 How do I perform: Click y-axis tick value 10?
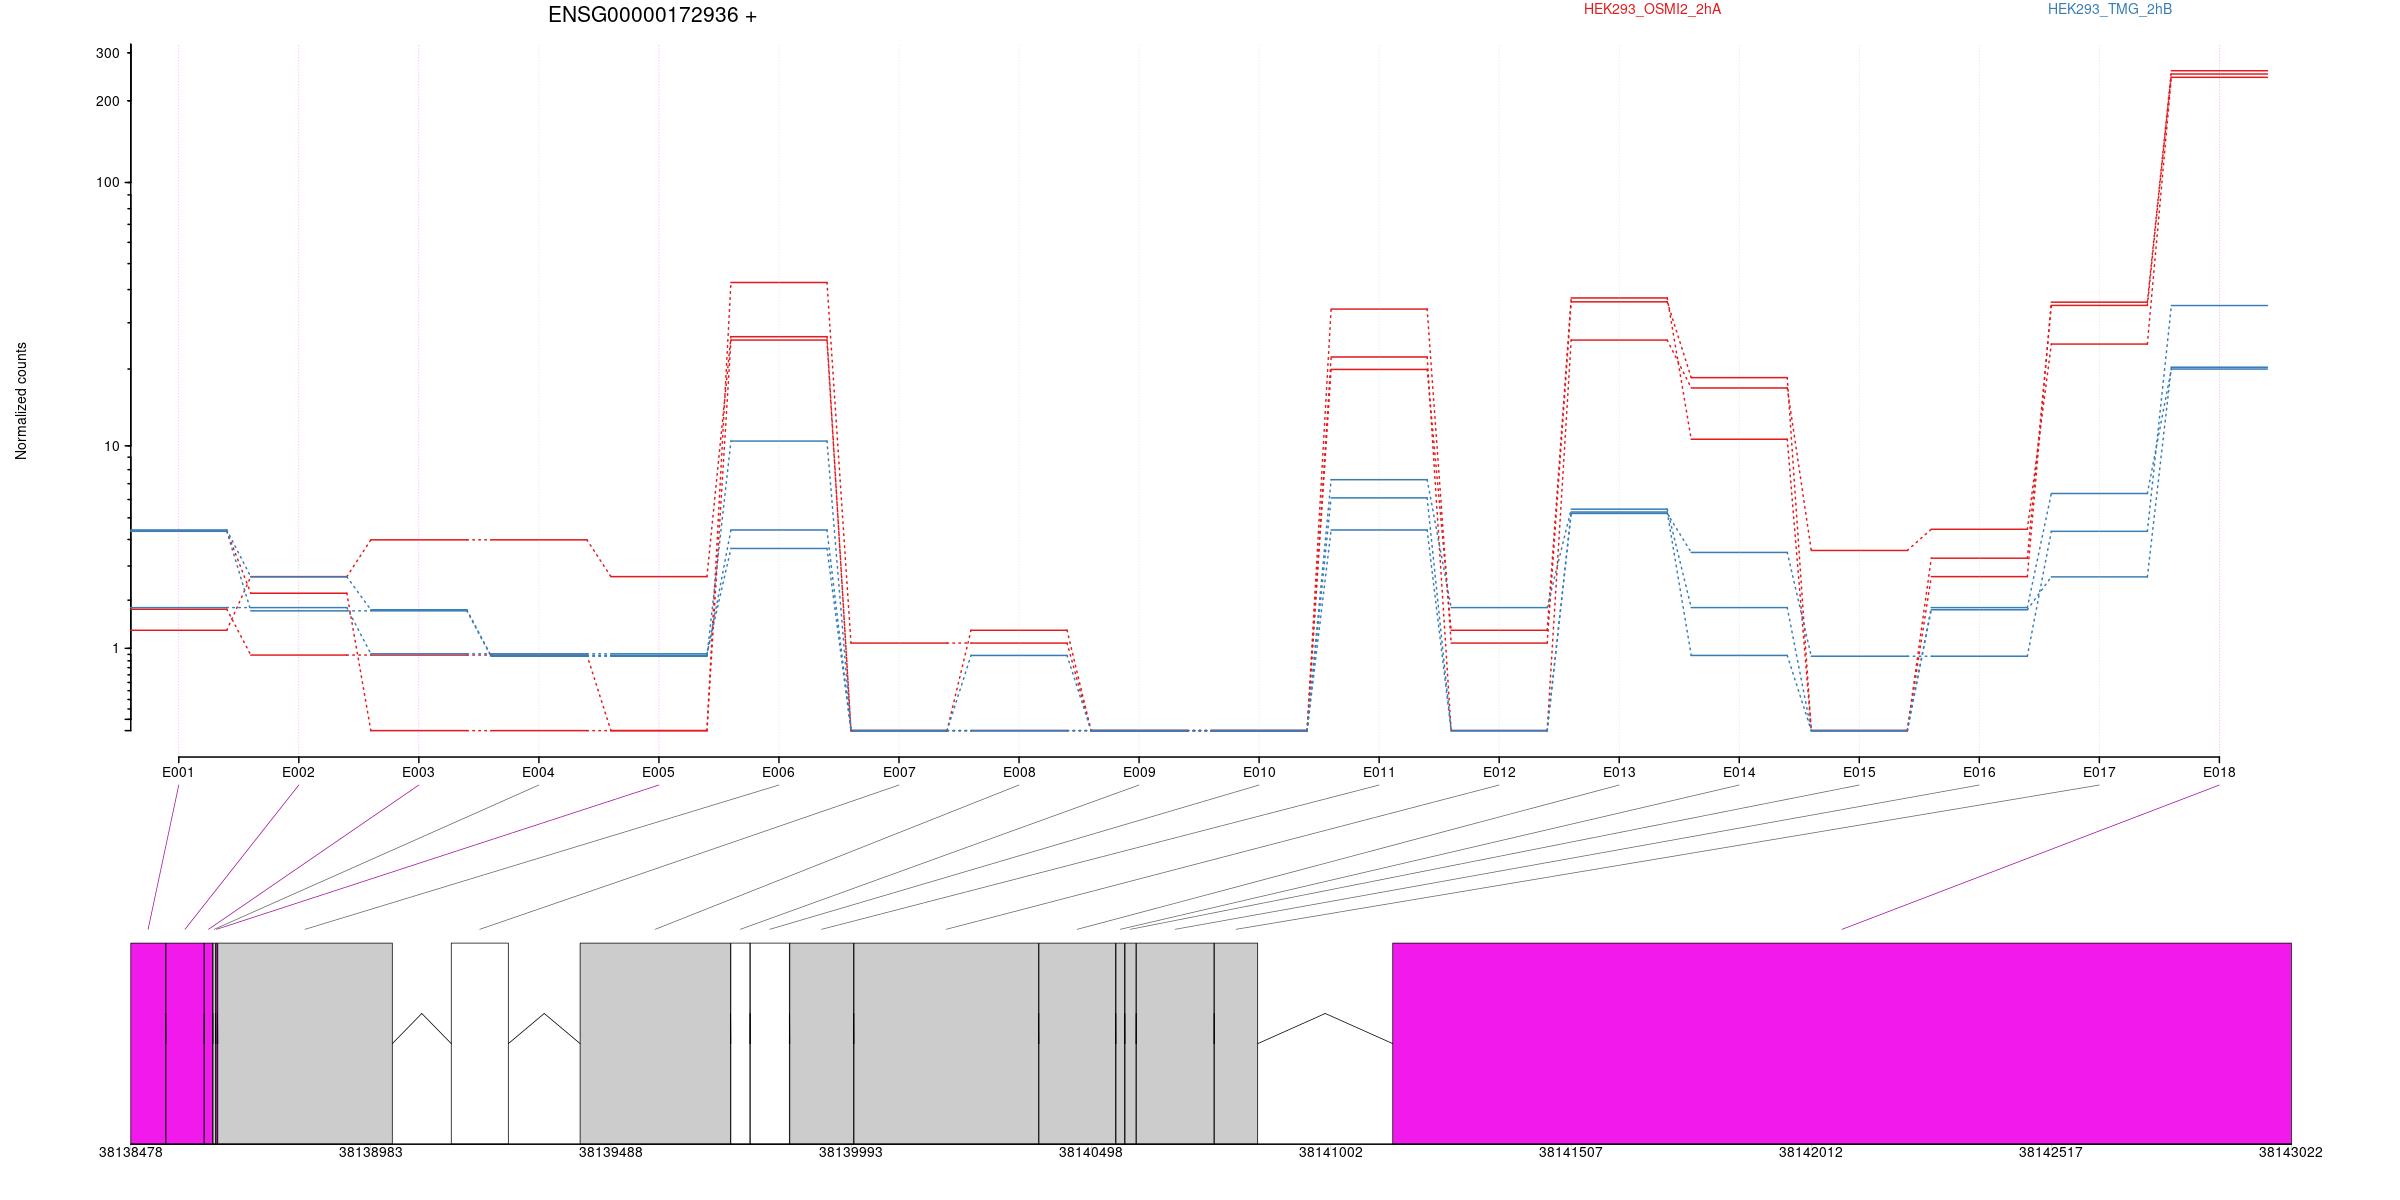[x=111, y=446]
